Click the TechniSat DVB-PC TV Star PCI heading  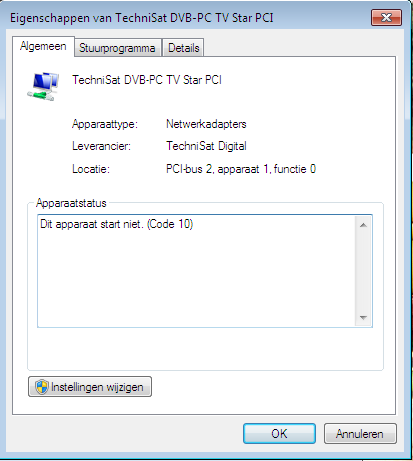point(147,80)
